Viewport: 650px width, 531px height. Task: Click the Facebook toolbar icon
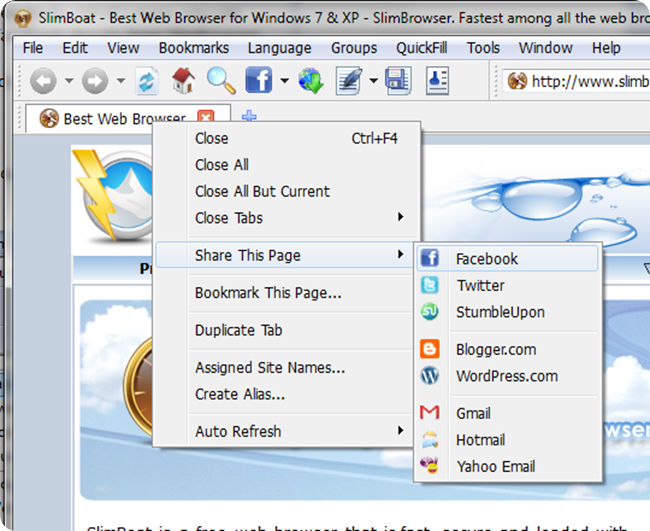[259, 80]
